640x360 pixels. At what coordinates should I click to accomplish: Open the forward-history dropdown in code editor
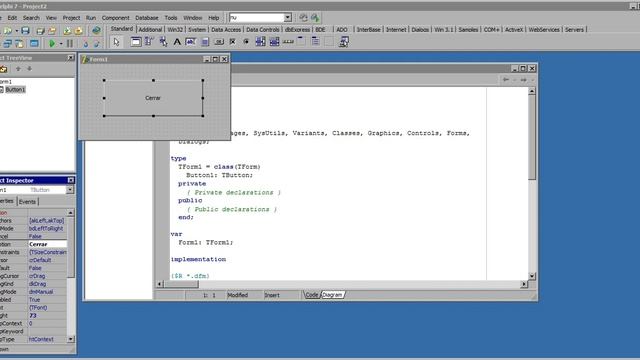point(532,80)
